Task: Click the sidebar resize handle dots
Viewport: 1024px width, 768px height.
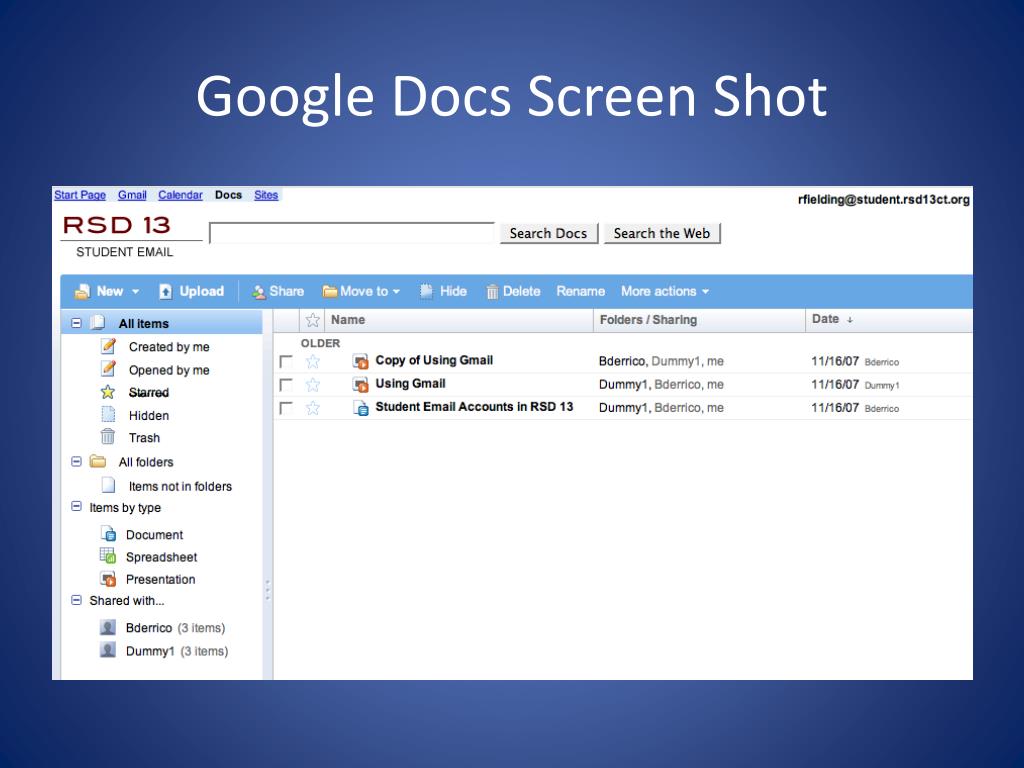Action: [267, 590]
